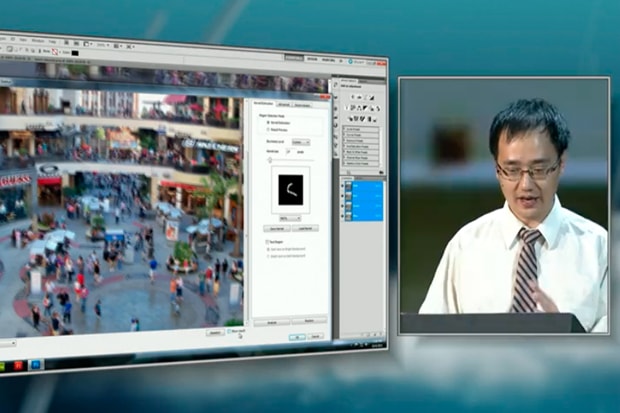Screen dimensions: 620x413
Task: Click the Invert adjustment icon
Action: click(350, 119)
